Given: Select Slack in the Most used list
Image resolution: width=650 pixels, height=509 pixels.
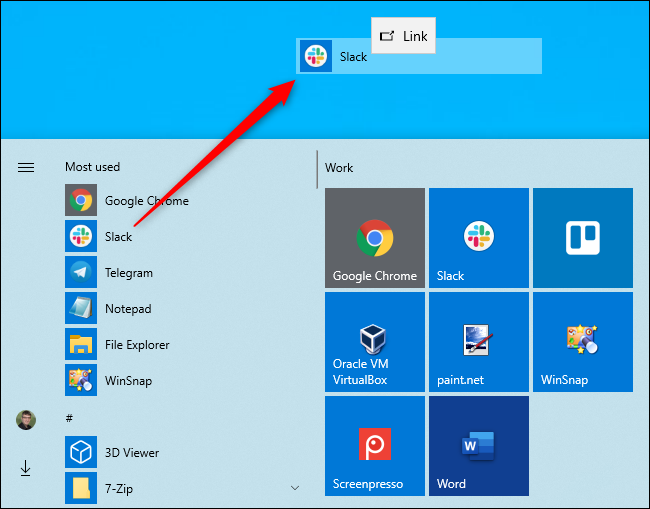Looking at the screenshot, I should [118, 237].
